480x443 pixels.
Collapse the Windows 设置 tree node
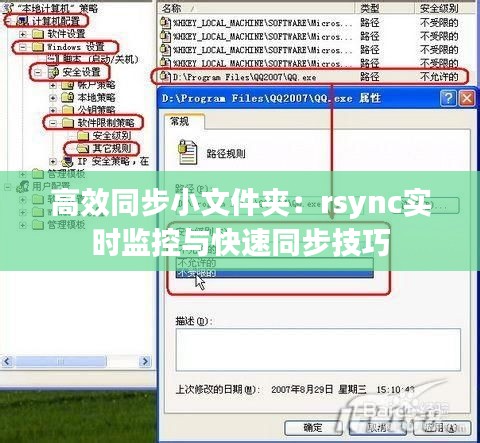[x=23, y=47]
